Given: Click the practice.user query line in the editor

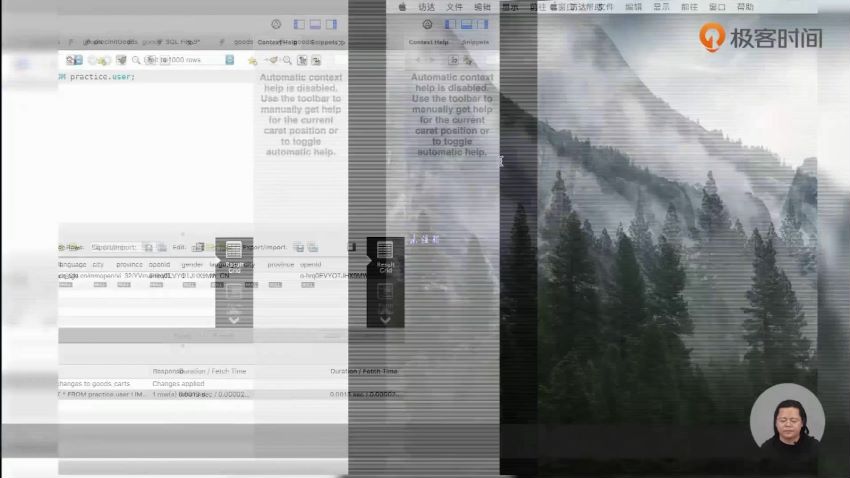Looking at the screenshot, I should click(96, 76).
